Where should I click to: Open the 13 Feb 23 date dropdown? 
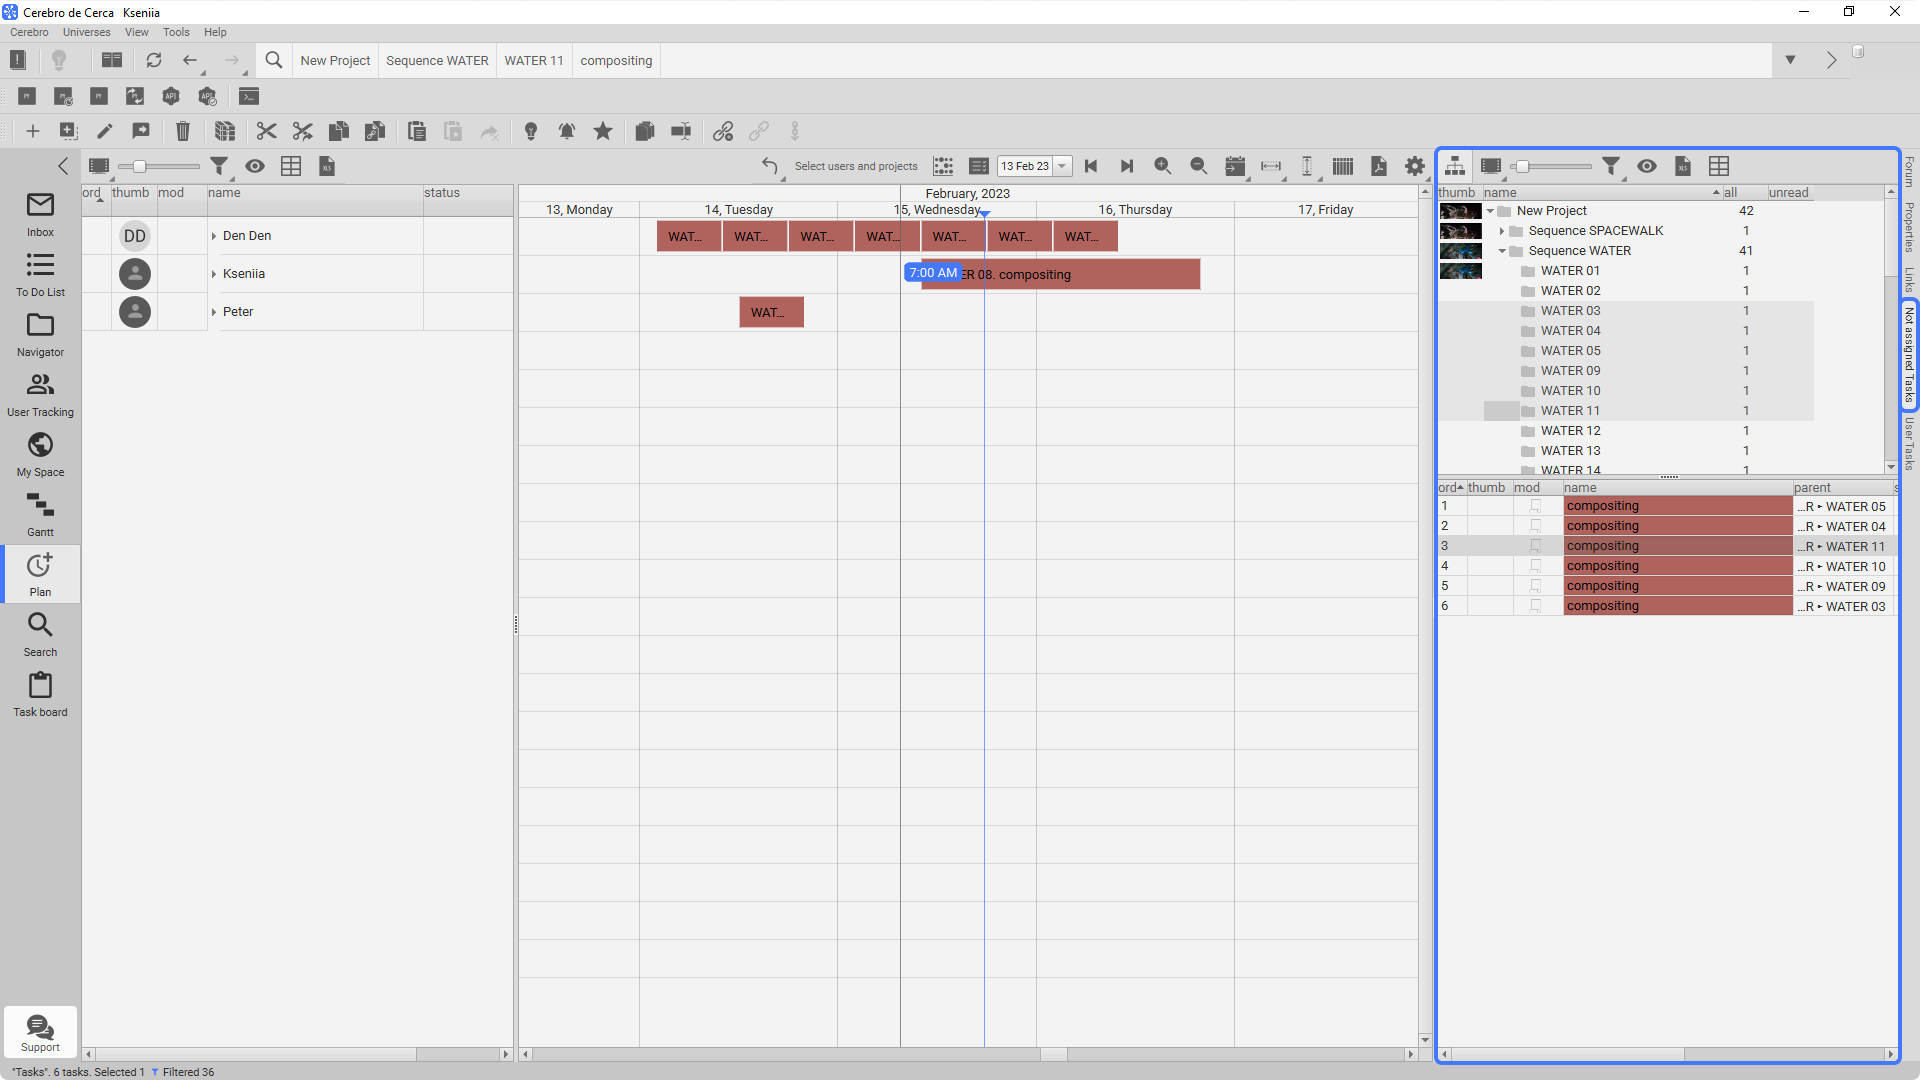(1062, 166)
